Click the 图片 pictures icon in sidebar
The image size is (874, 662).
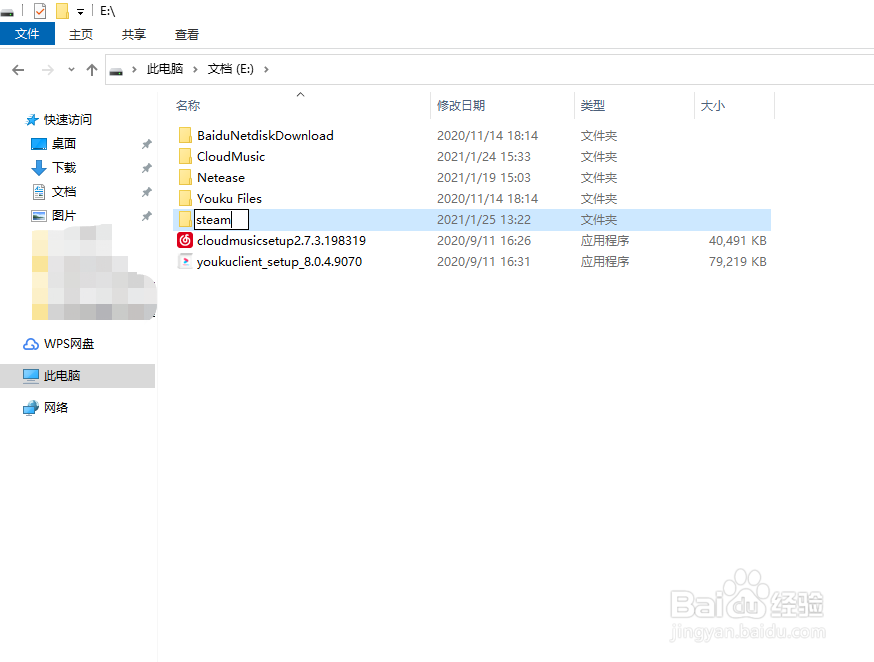pyautogui.click(x=38, y=216)
